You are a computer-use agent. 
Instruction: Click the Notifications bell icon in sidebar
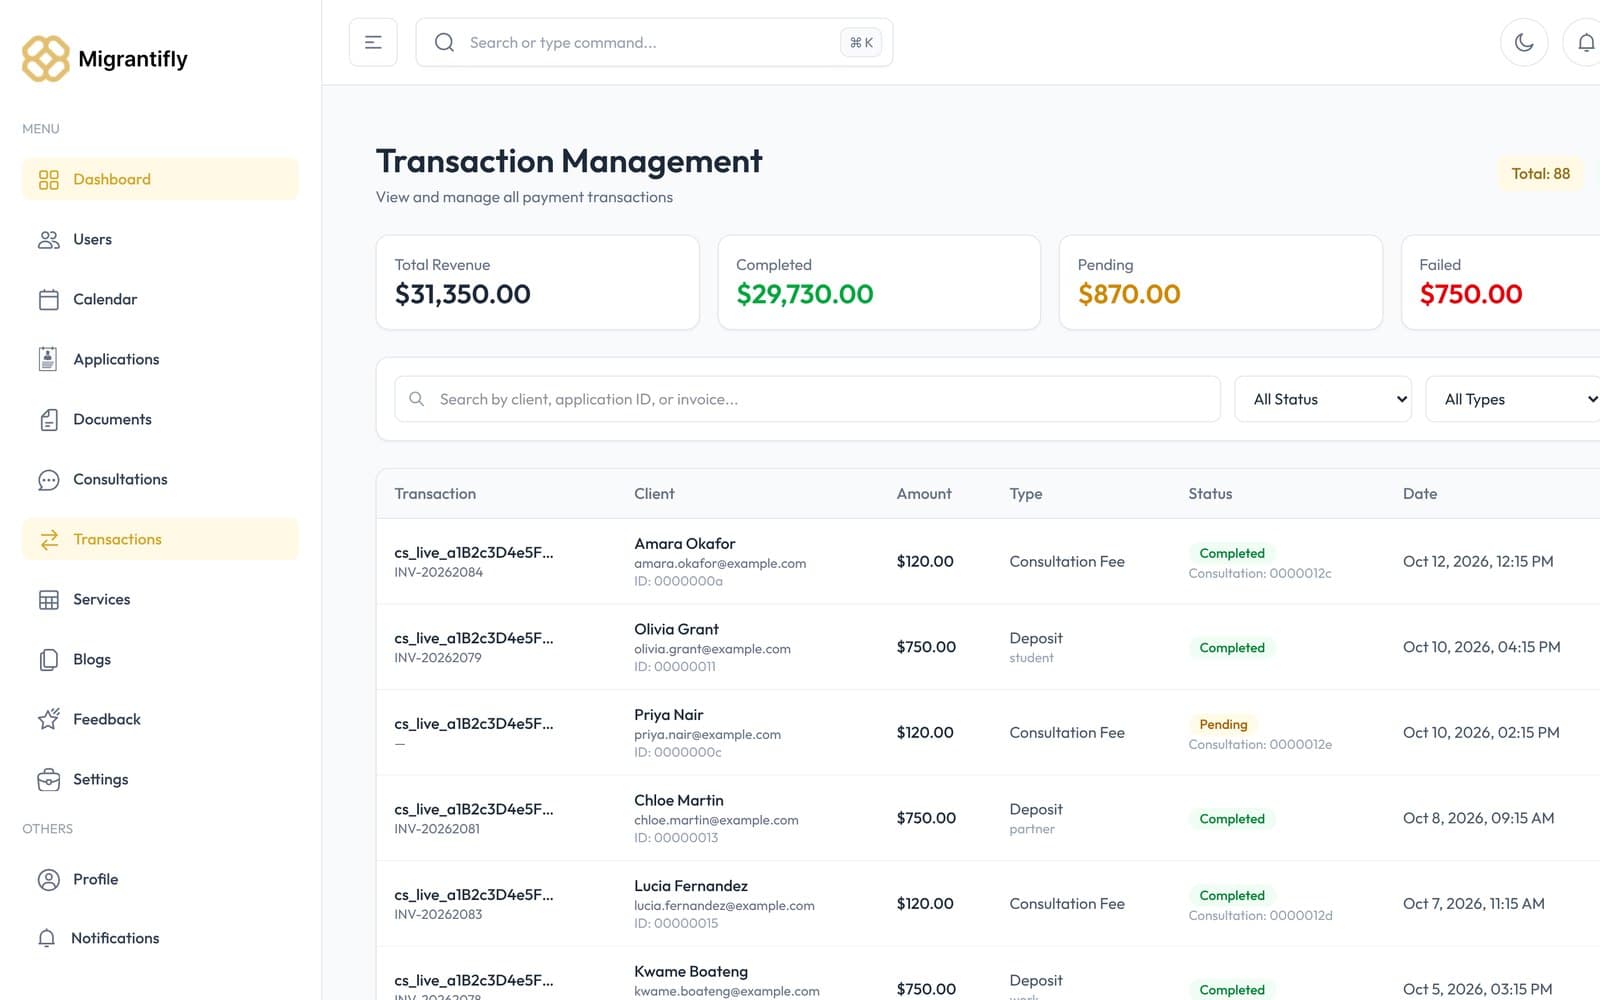[x=46, y=938]
